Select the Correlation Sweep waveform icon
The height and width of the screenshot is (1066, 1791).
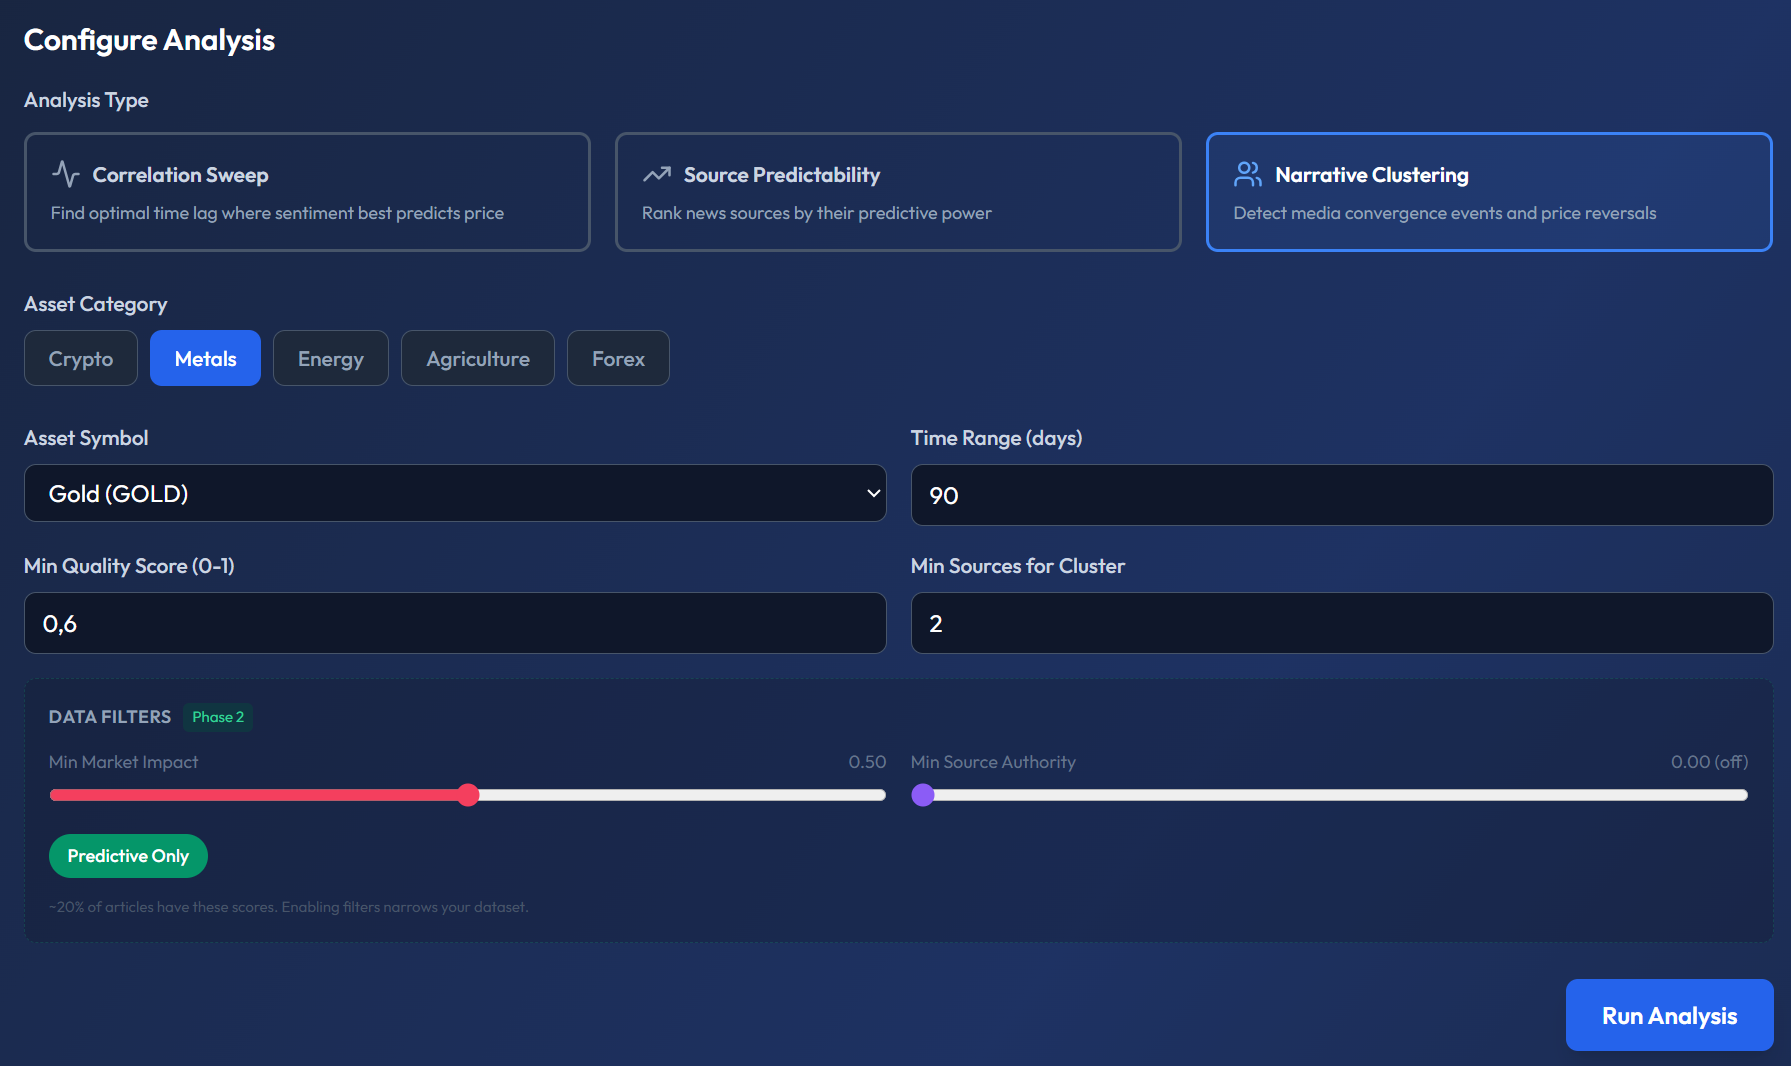(x=64, y=174)
